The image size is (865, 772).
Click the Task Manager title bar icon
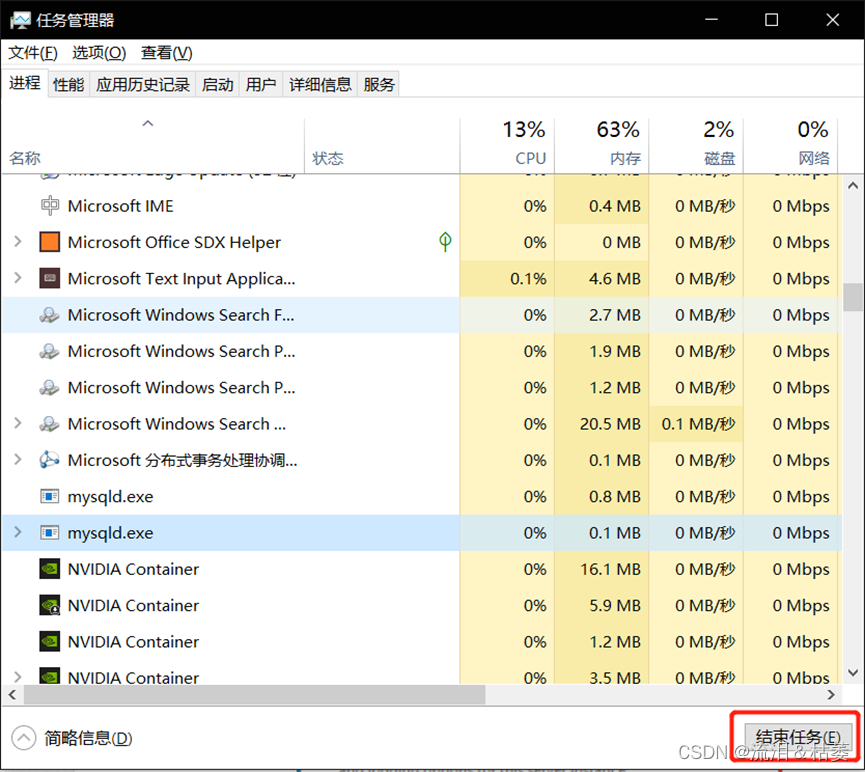20,20
